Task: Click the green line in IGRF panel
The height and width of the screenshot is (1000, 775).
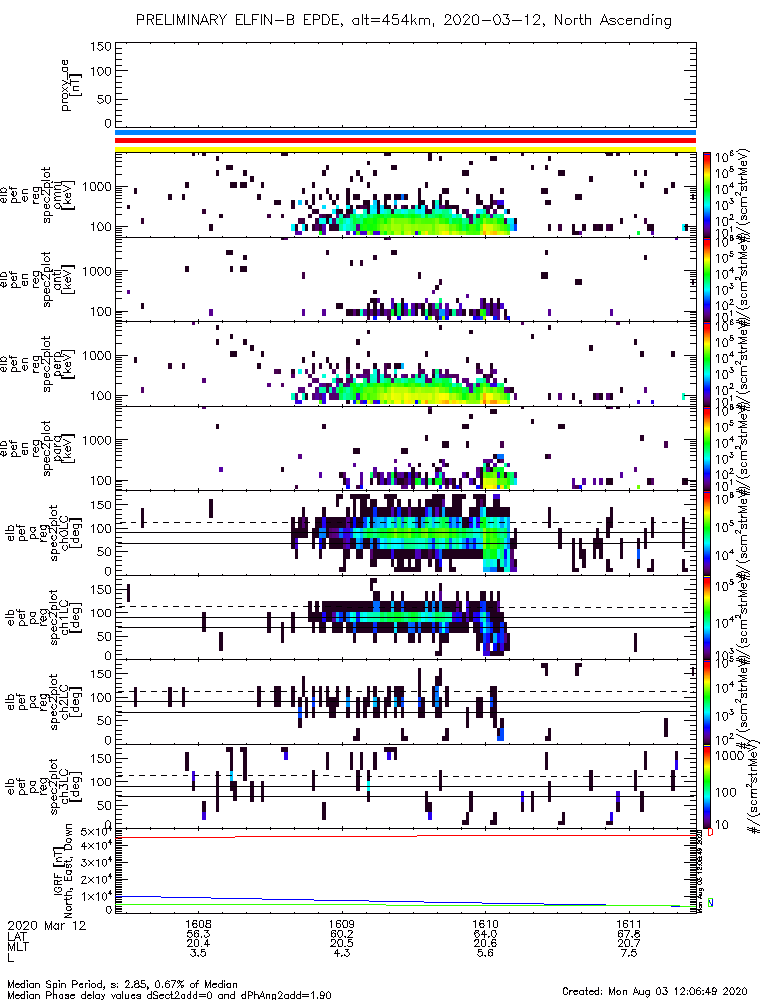Action: coord(405,905)
